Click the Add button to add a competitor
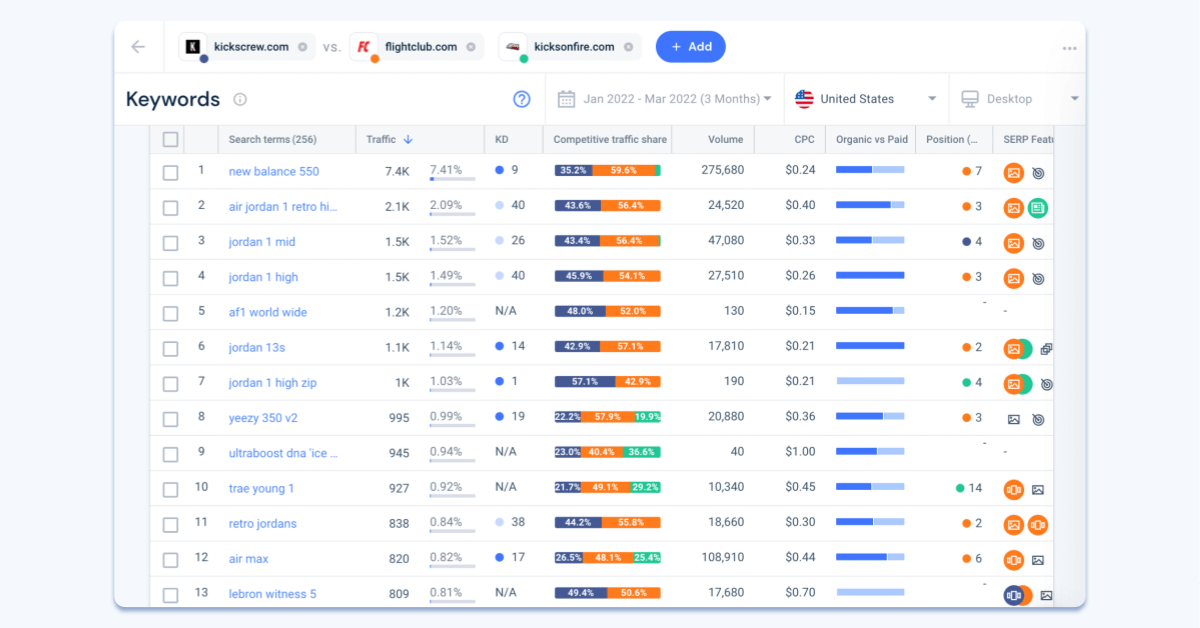Image resolution: width=1200 pixels, height=628 pixels. click(690, 46)
